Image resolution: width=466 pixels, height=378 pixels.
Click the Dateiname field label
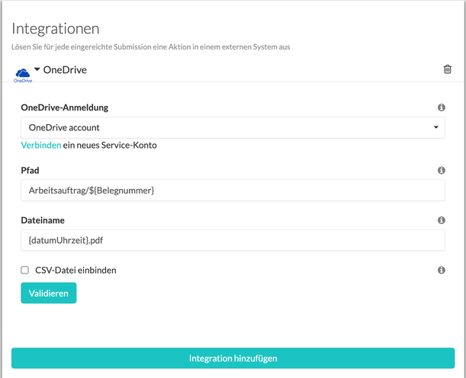43,220
